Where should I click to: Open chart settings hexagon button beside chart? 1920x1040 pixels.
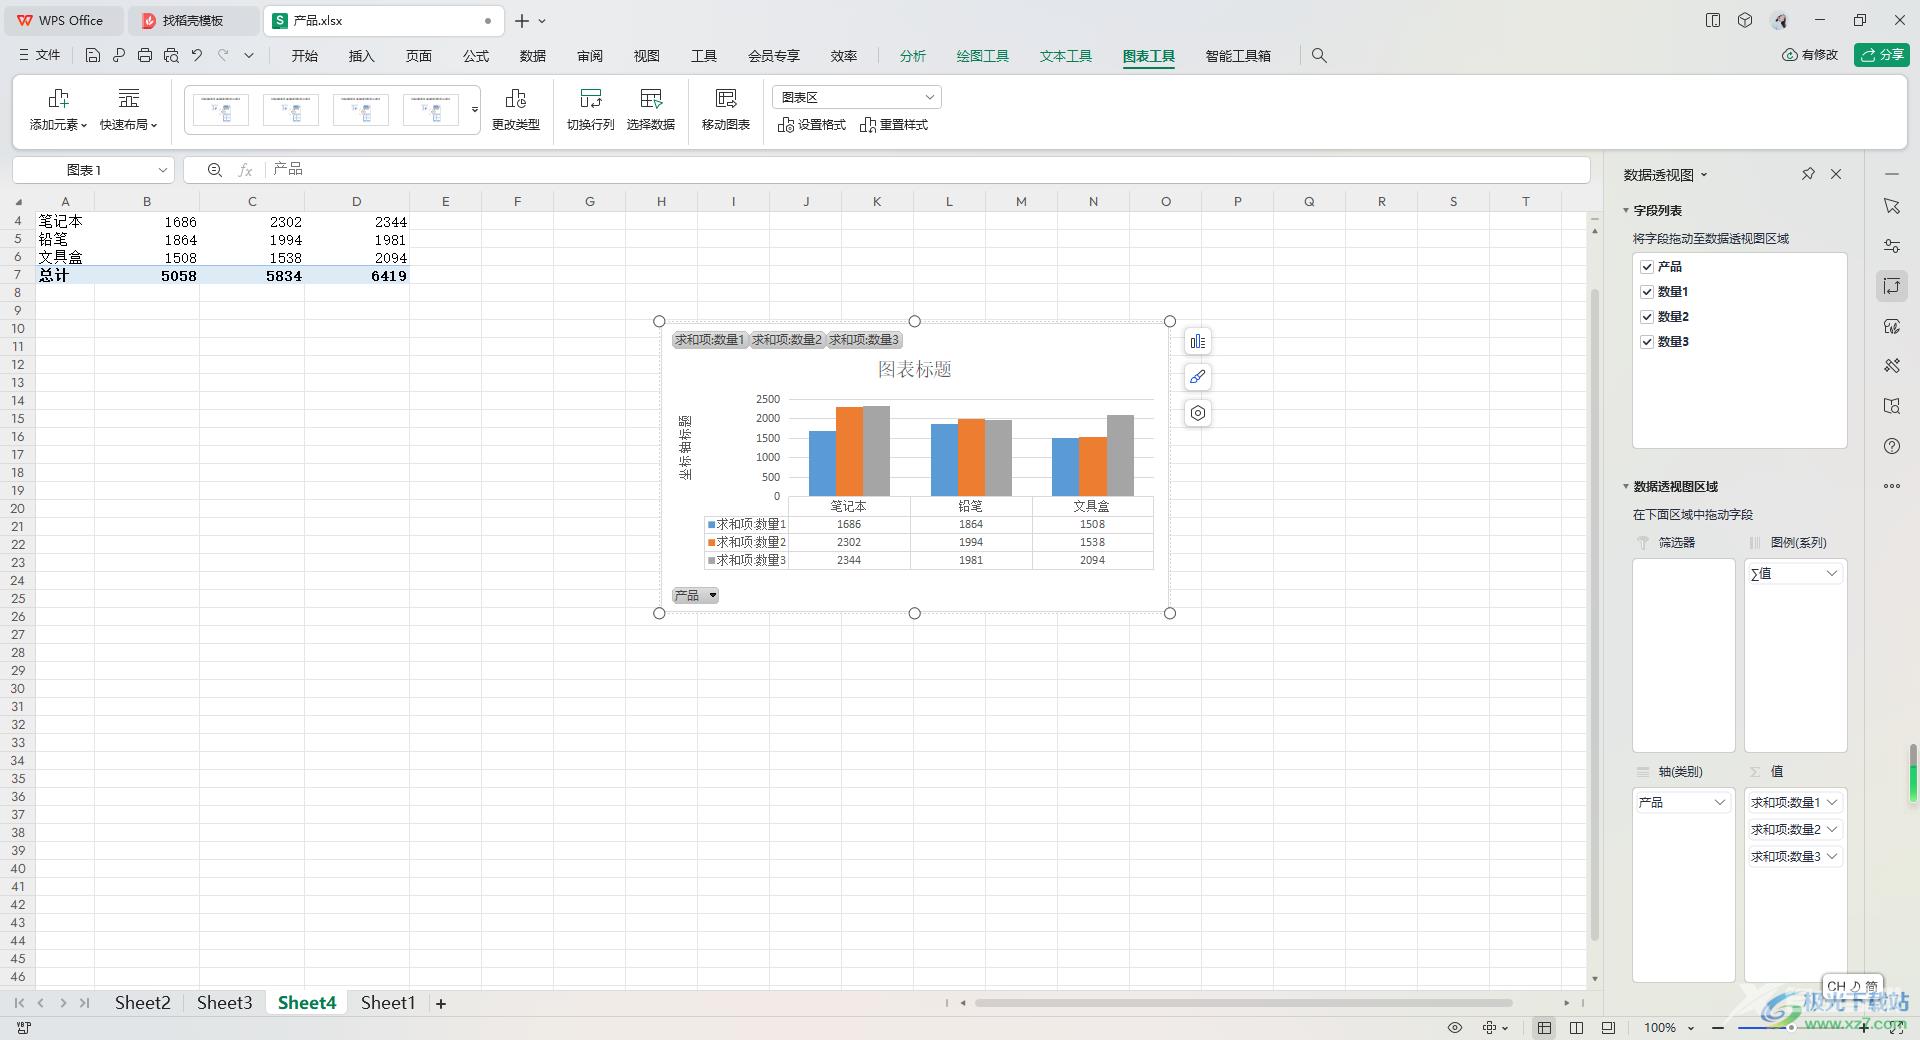(1198, 413)
